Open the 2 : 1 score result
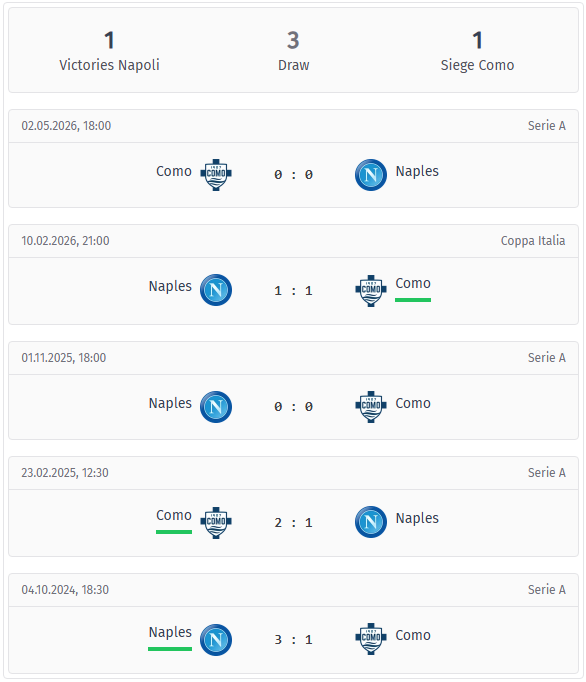 [x=293, y=522]
